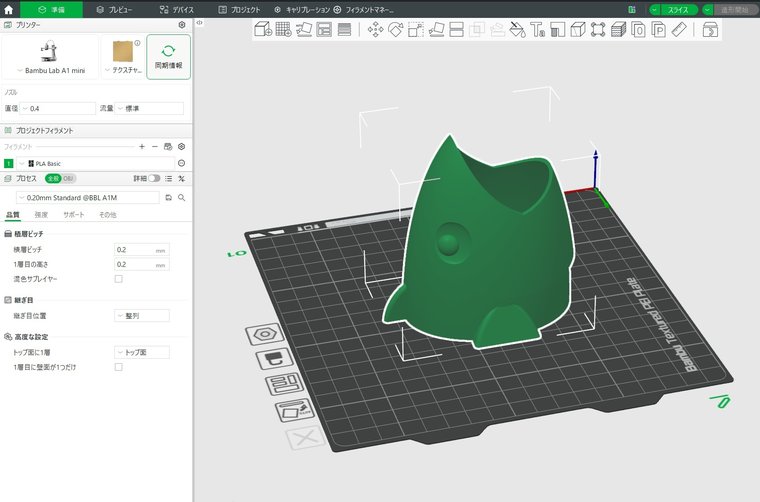The height and width of the screenshot is (502, 760).
Task: Open printer settings gear in Printer header
Action: pyautogui.click(x=182, y=25)
